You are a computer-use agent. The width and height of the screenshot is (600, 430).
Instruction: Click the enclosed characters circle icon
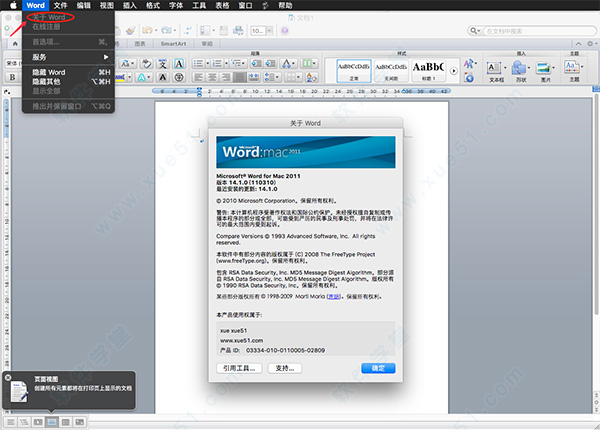coord(179,78)
